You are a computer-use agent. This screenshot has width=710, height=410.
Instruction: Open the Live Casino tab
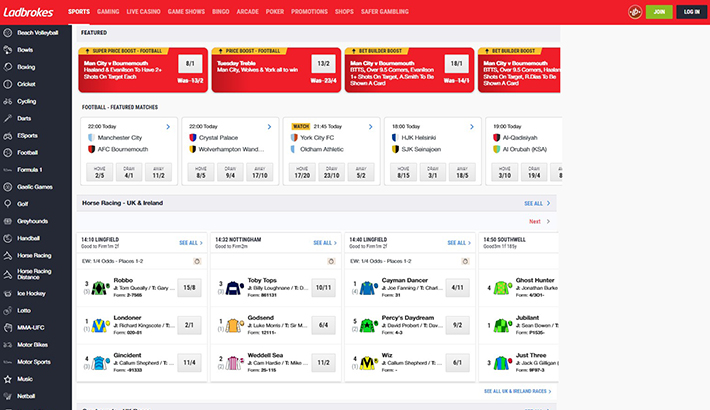[143, 12]
